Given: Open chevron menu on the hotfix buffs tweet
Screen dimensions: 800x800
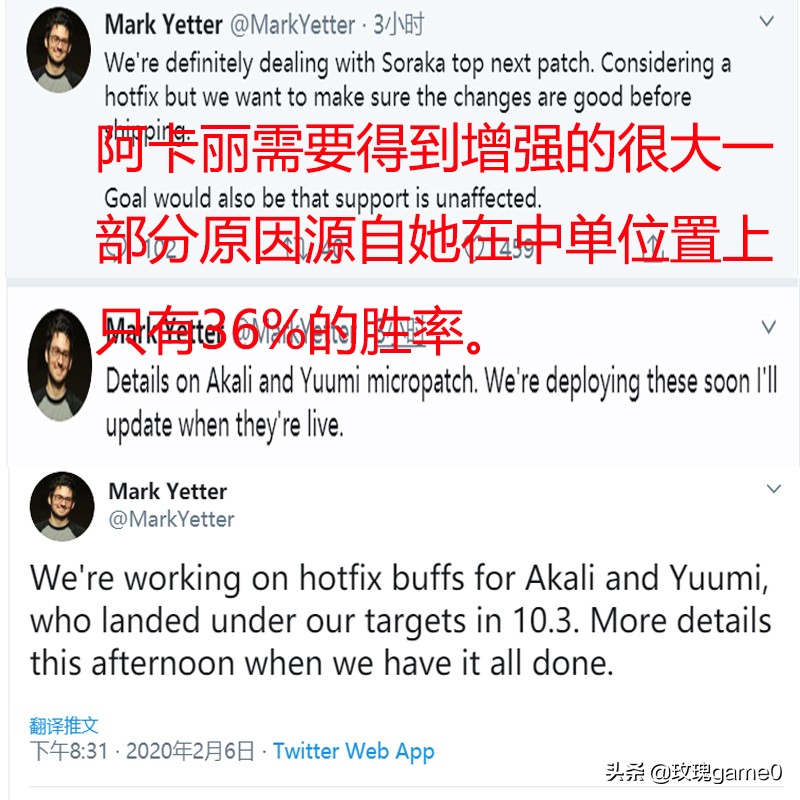Looking at the screenshot, I should pos(774,489).
